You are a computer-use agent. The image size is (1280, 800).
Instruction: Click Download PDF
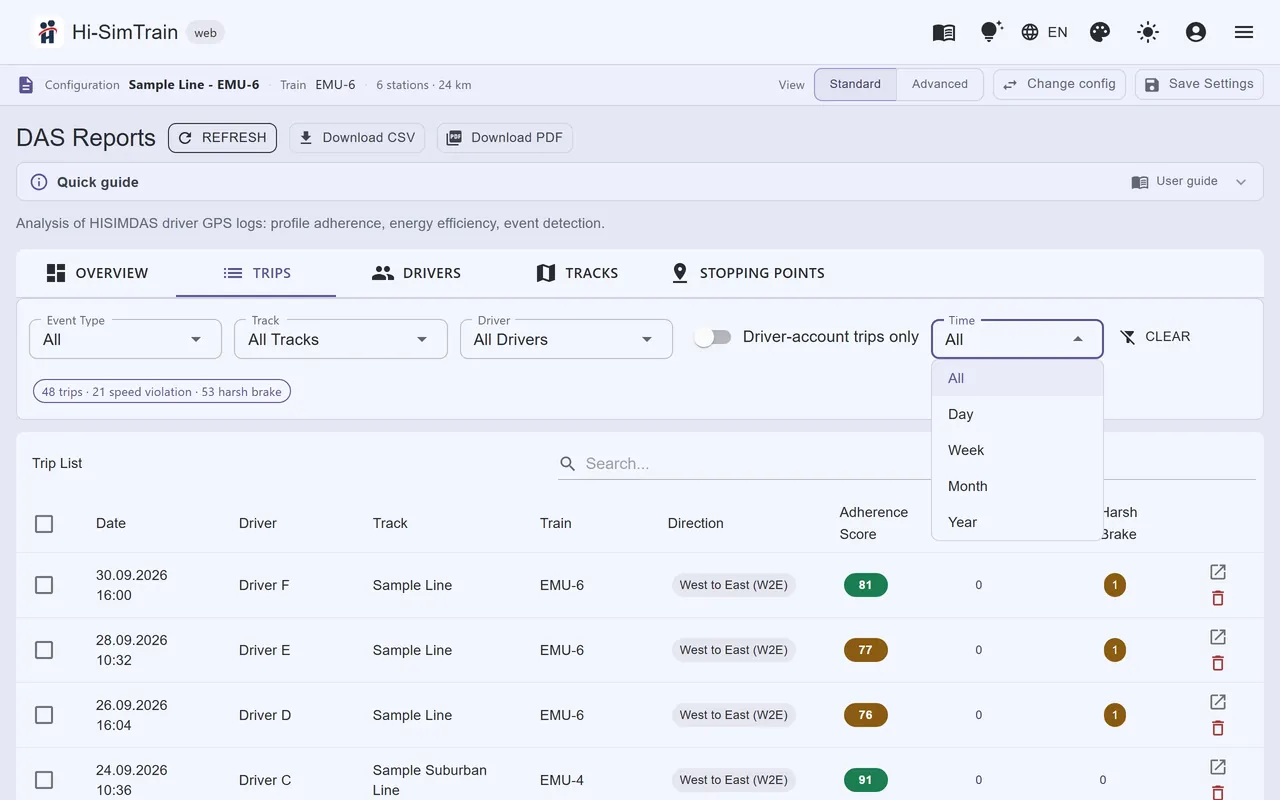[x=505, y=138]
